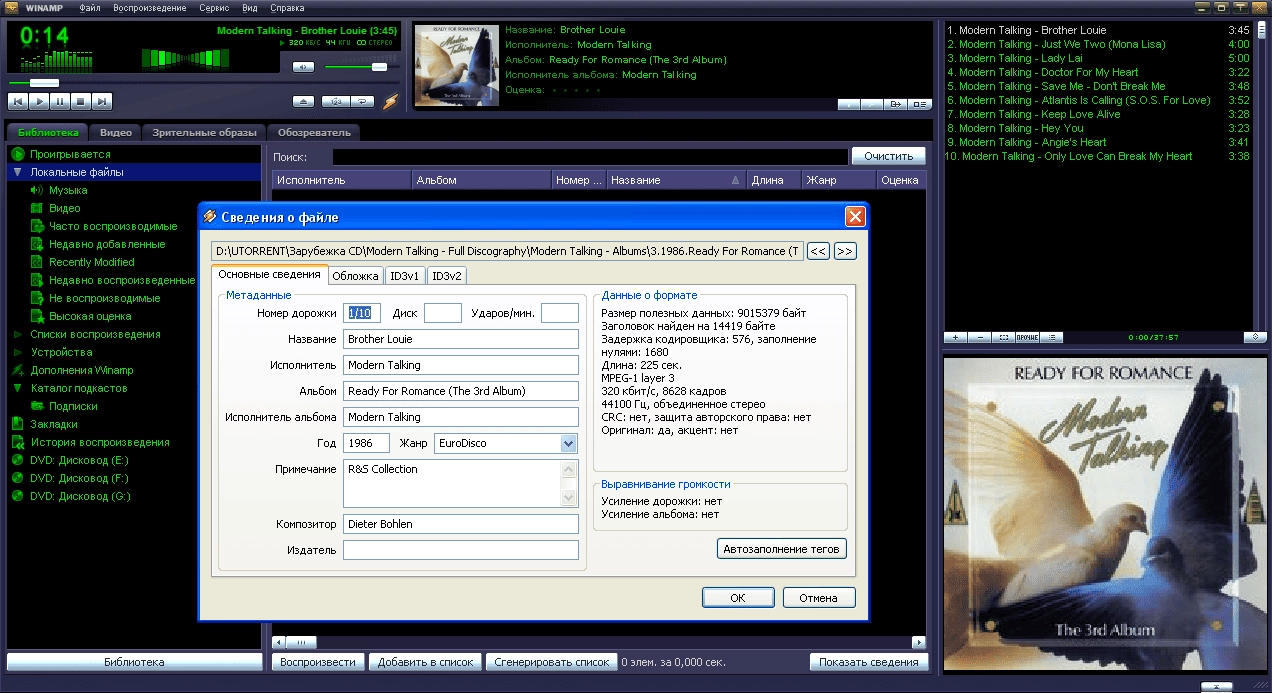Sort library by Длина column
The width and height of the screenshot is (1272, 693).
coord(774,180)
